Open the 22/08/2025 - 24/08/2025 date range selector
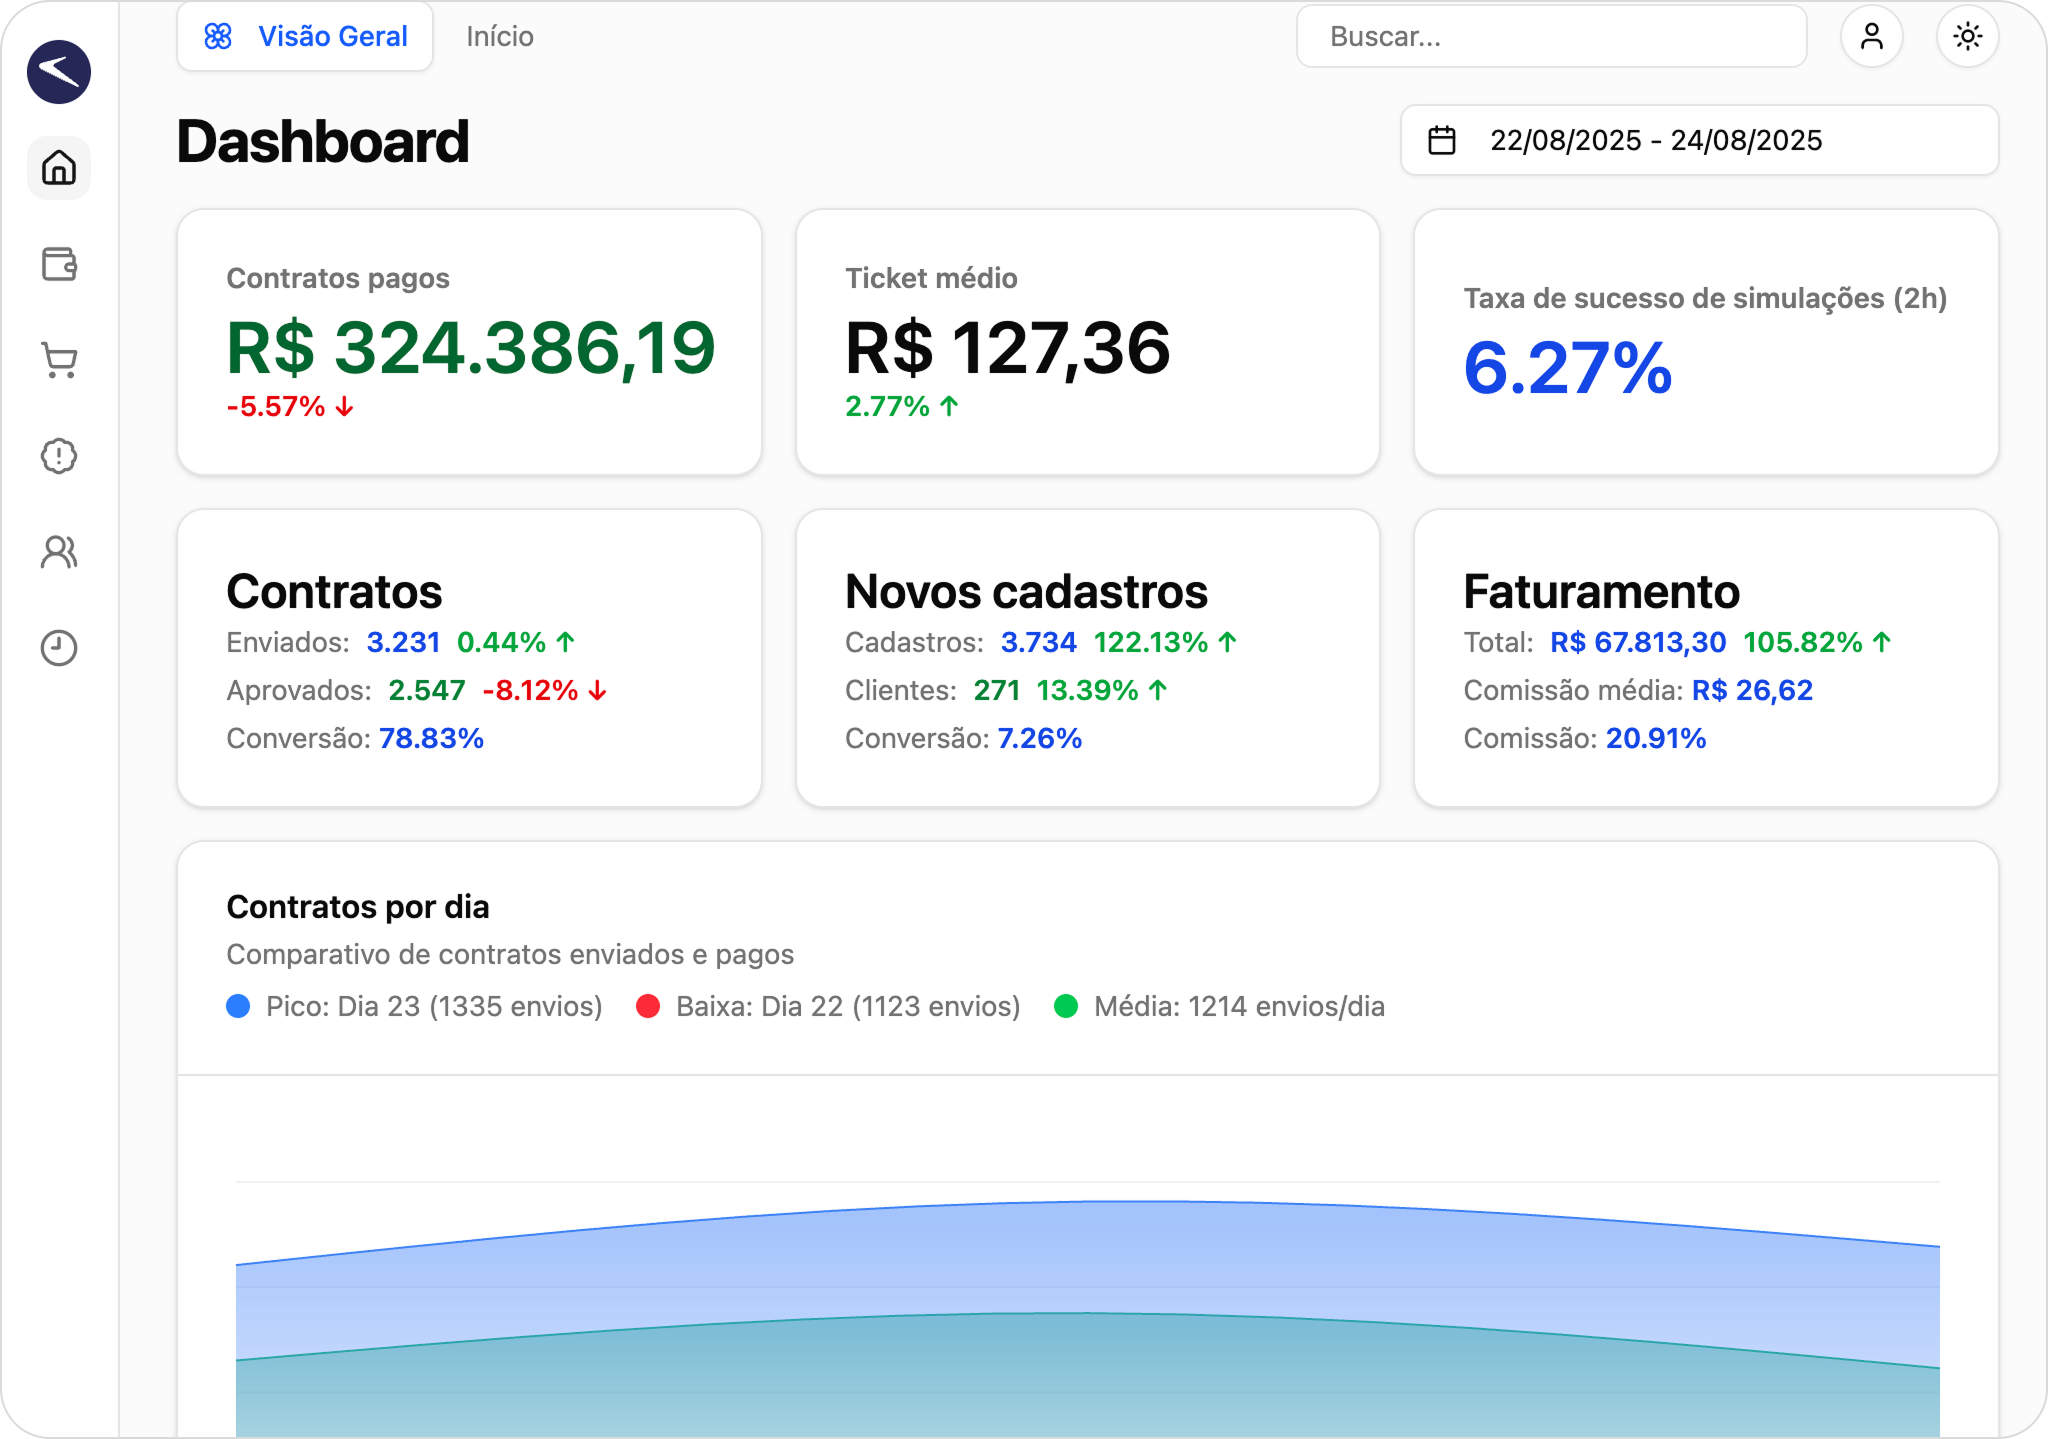The height and width of the screenshot is (1439, 2048). pos(1655,140)
